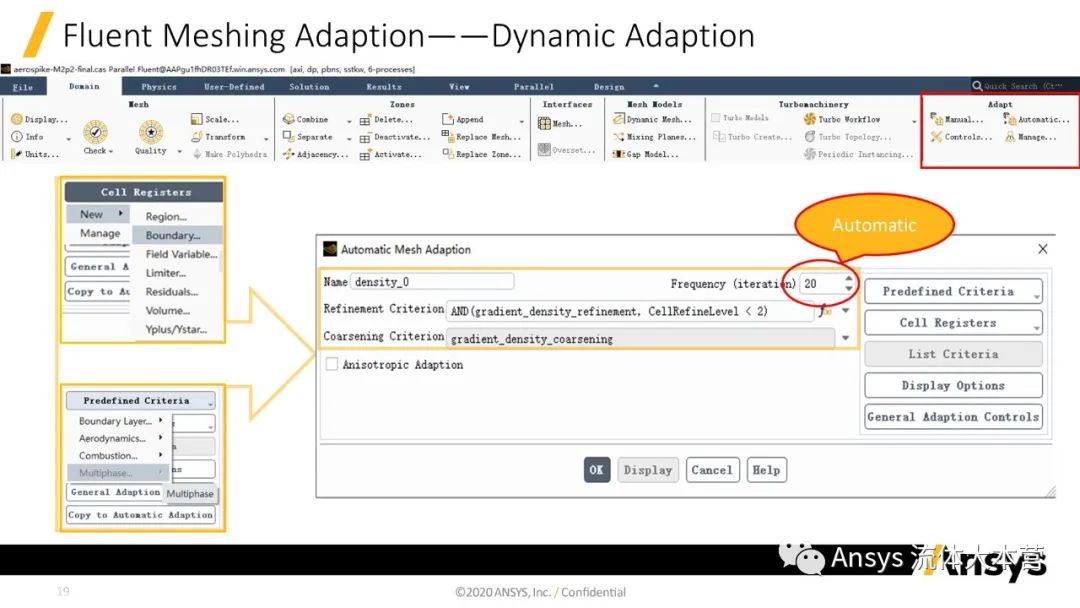Open Display Options

[953, 386]
